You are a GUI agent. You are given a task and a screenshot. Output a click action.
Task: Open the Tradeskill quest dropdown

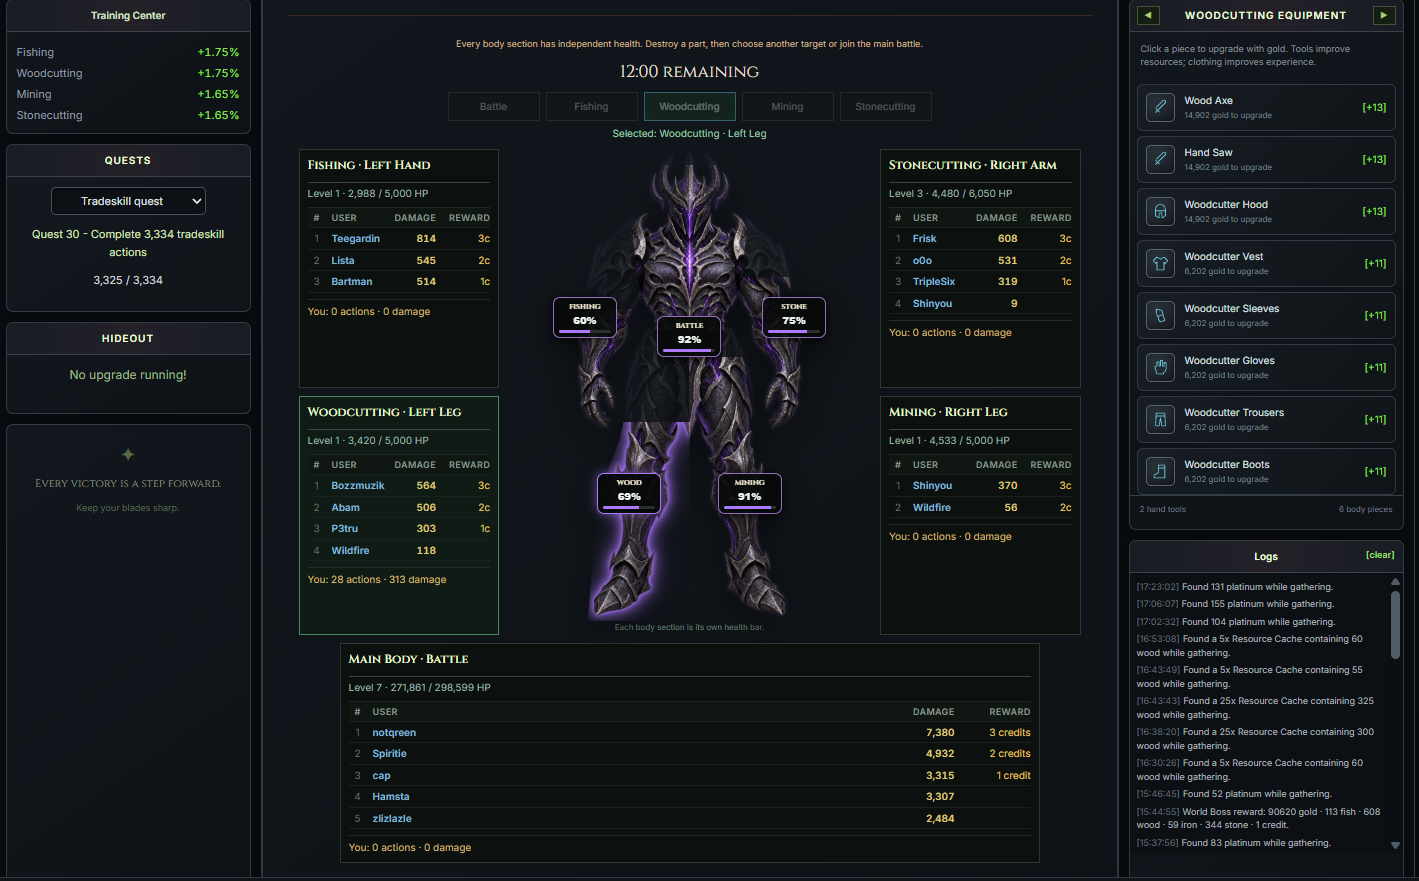point(128,201)
